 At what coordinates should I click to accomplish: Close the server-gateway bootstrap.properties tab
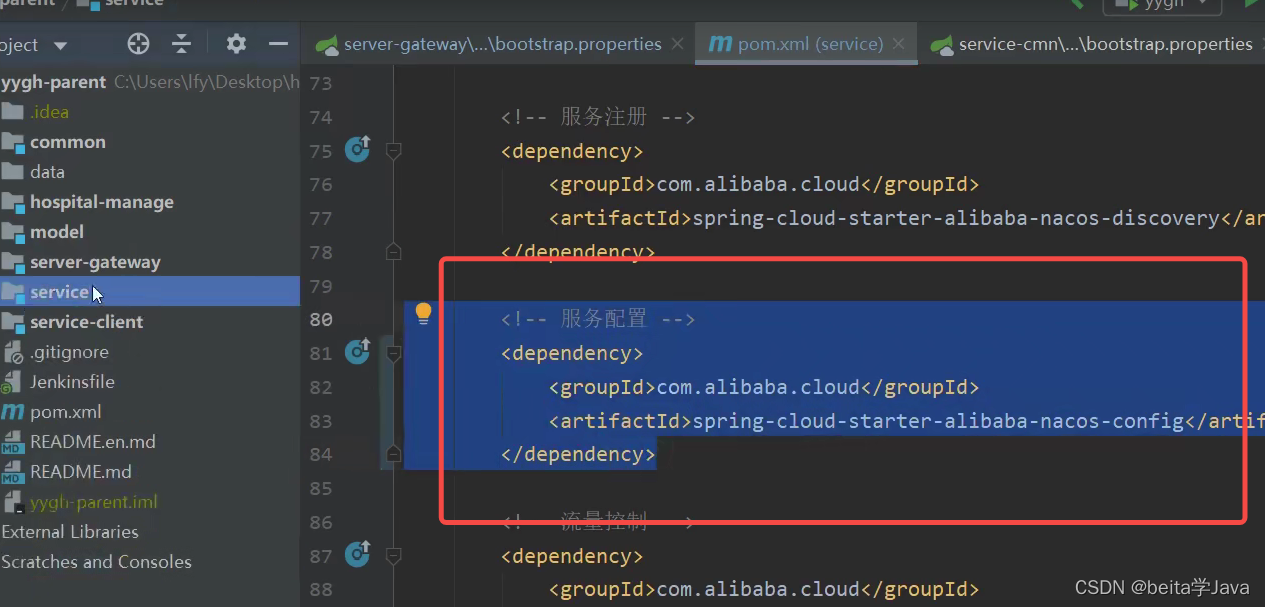click(678, 44)
